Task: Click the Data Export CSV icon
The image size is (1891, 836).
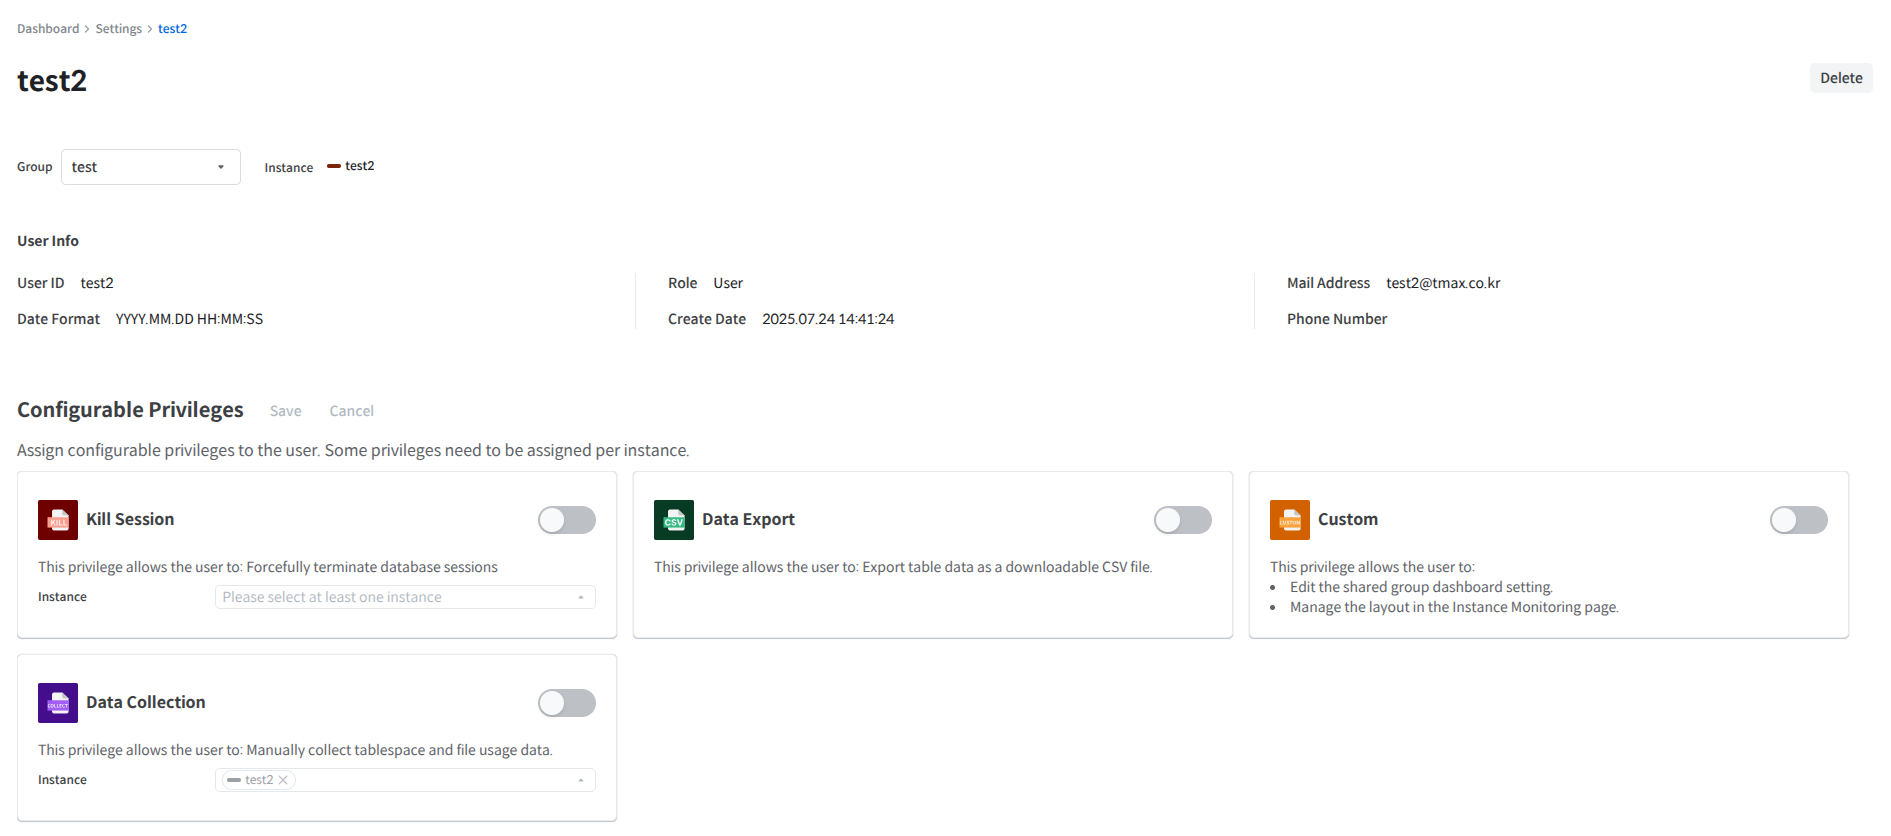Action: click(x=673, y=520)
